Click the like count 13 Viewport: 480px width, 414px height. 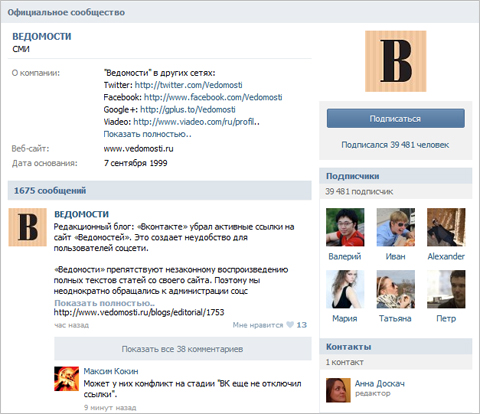click(x=302, y=325)
